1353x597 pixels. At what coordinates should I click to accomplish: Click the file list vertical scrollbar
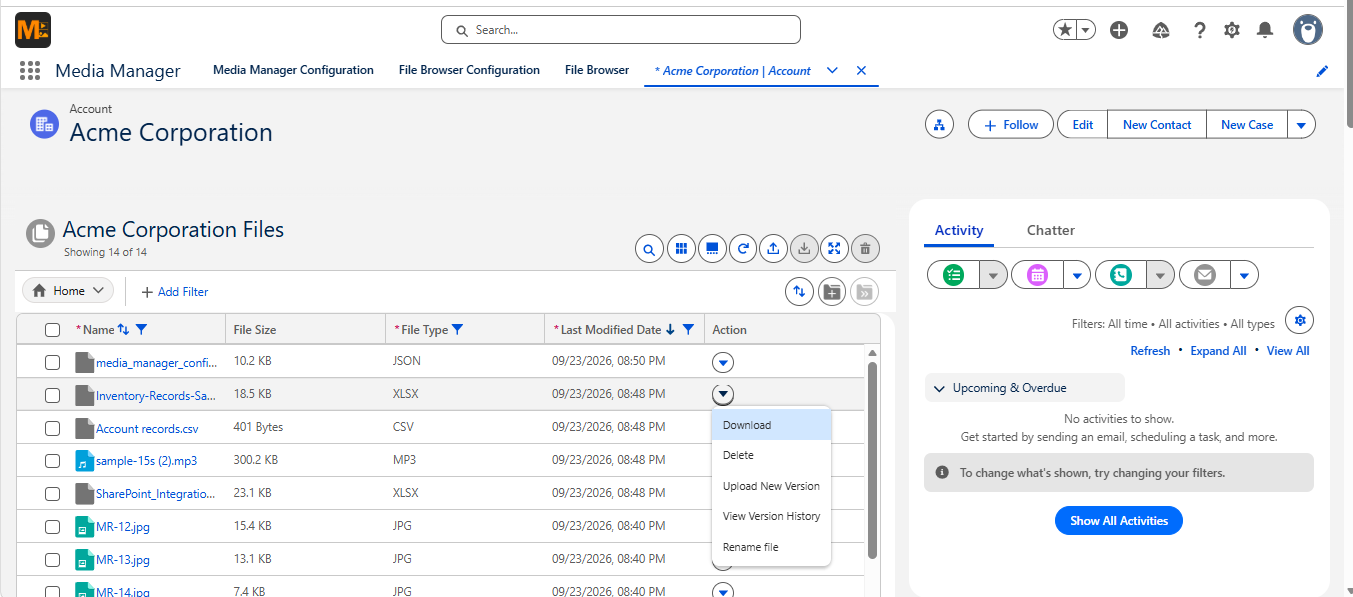(x=873, y=460)
